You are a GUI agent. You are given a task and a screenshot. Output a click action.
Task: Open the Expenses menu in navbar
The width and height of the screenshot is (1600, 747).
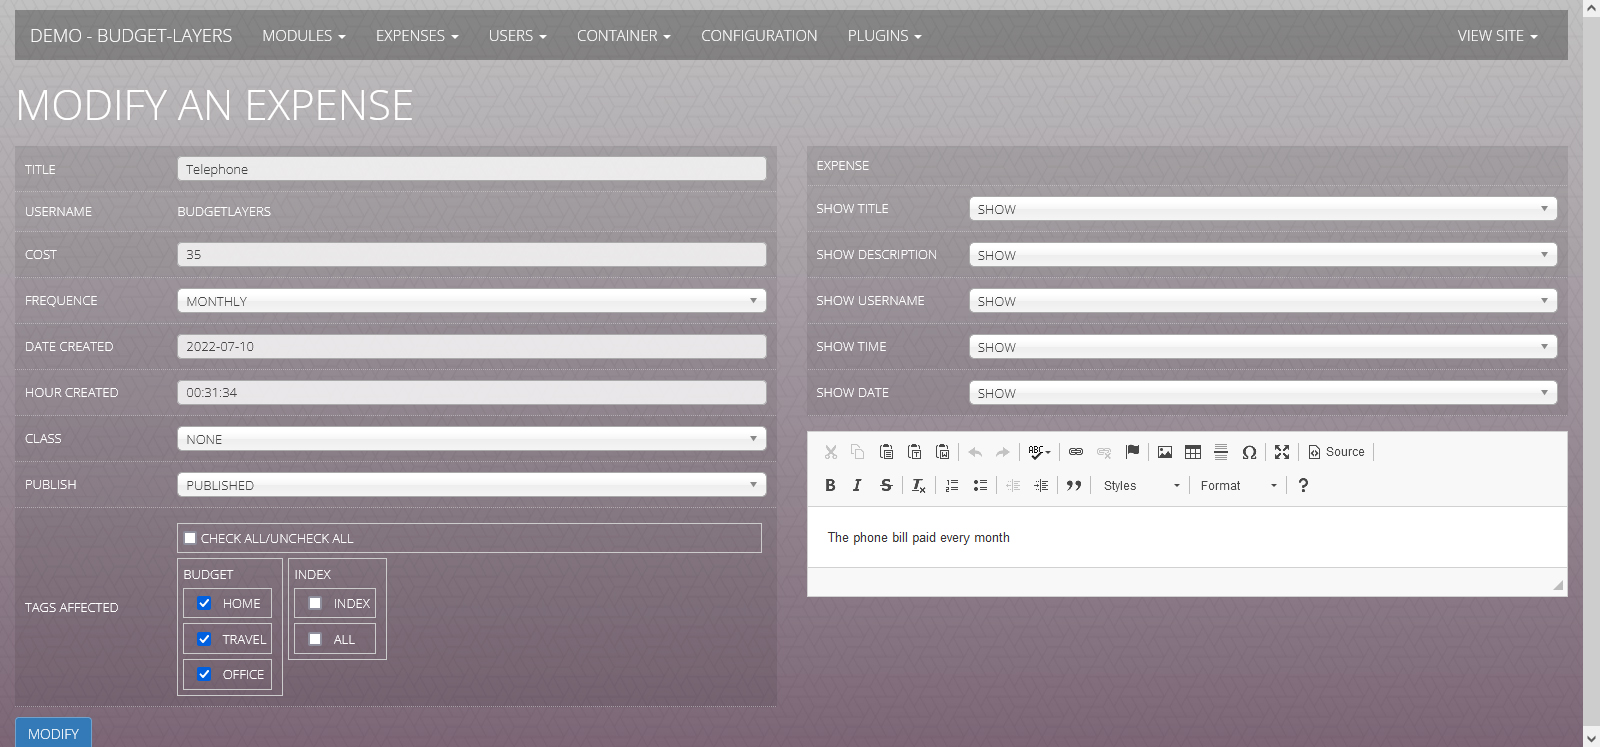417,36
